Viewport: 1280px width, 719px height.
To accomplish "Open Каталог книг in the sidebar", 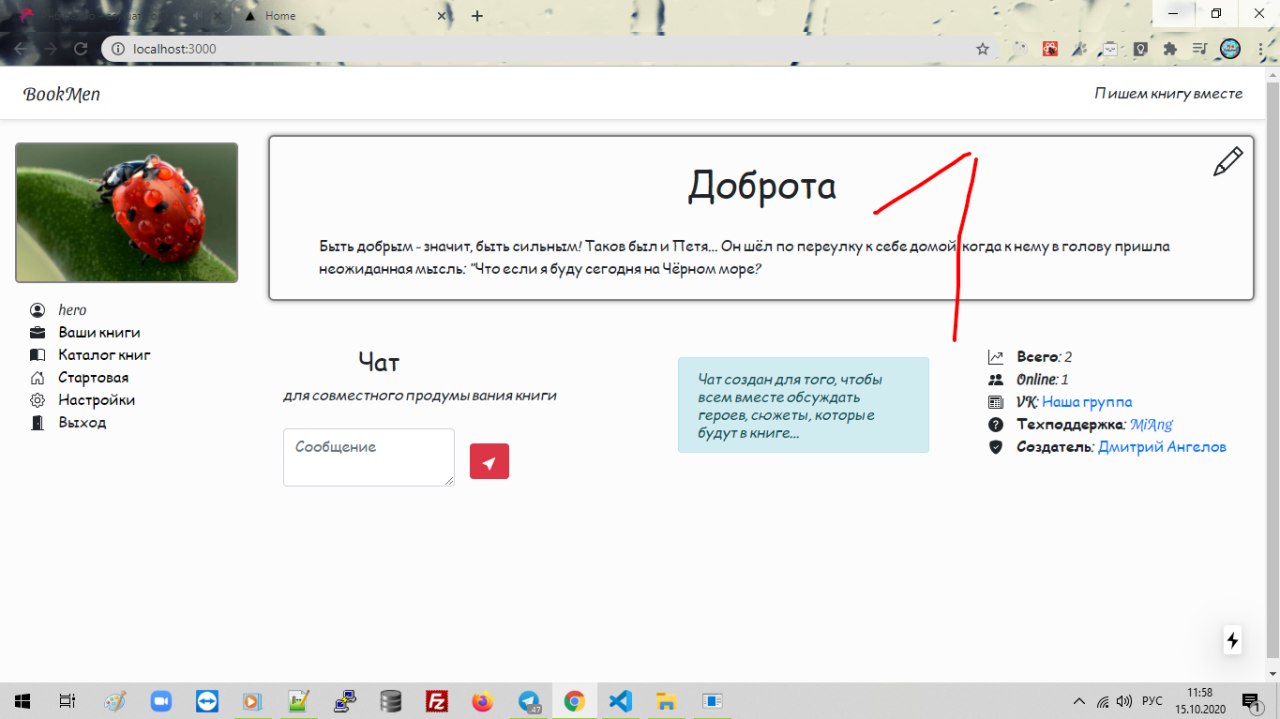I will point(104,355).
